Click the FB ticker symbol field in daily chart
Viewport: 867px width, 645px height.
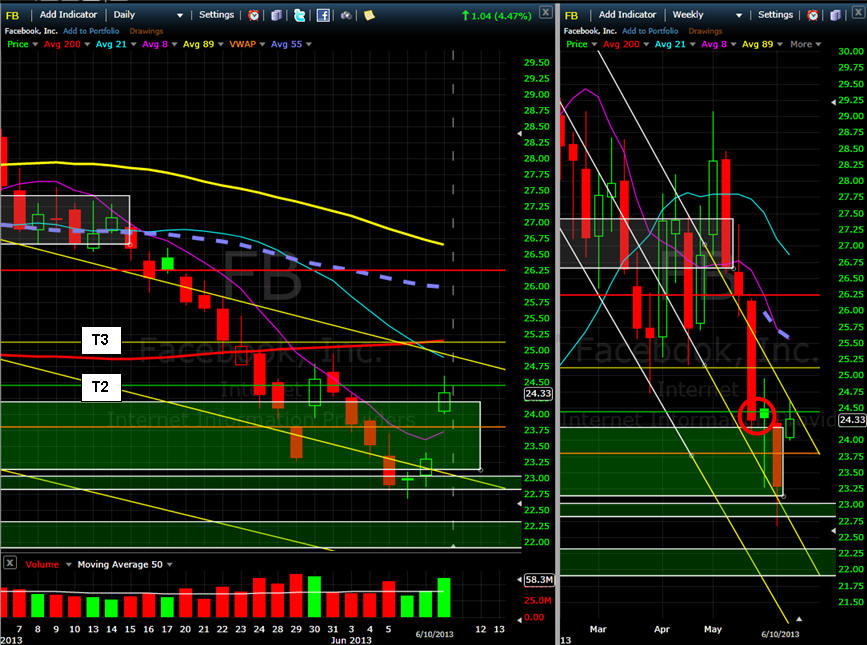pos(14,15)
